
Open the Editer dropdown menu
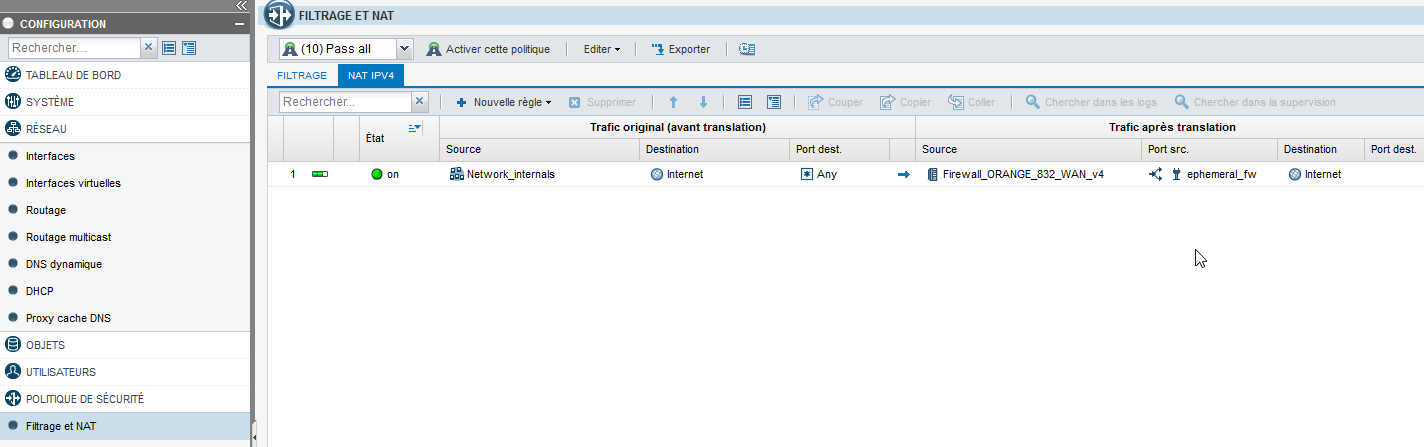pyautogui.click(x=602, y=49)
